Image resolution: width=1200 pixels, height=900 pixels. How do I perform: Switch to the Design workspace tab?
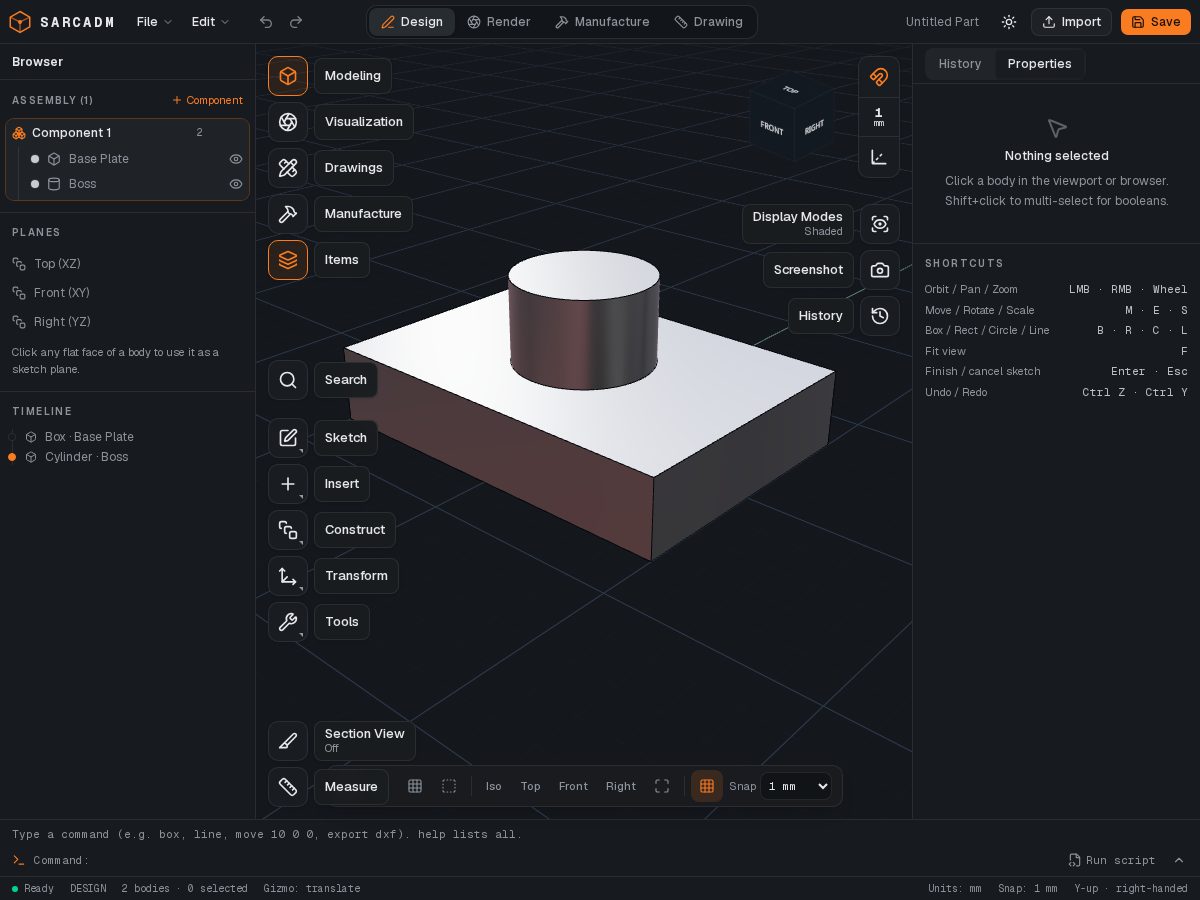tap(412, 22)
